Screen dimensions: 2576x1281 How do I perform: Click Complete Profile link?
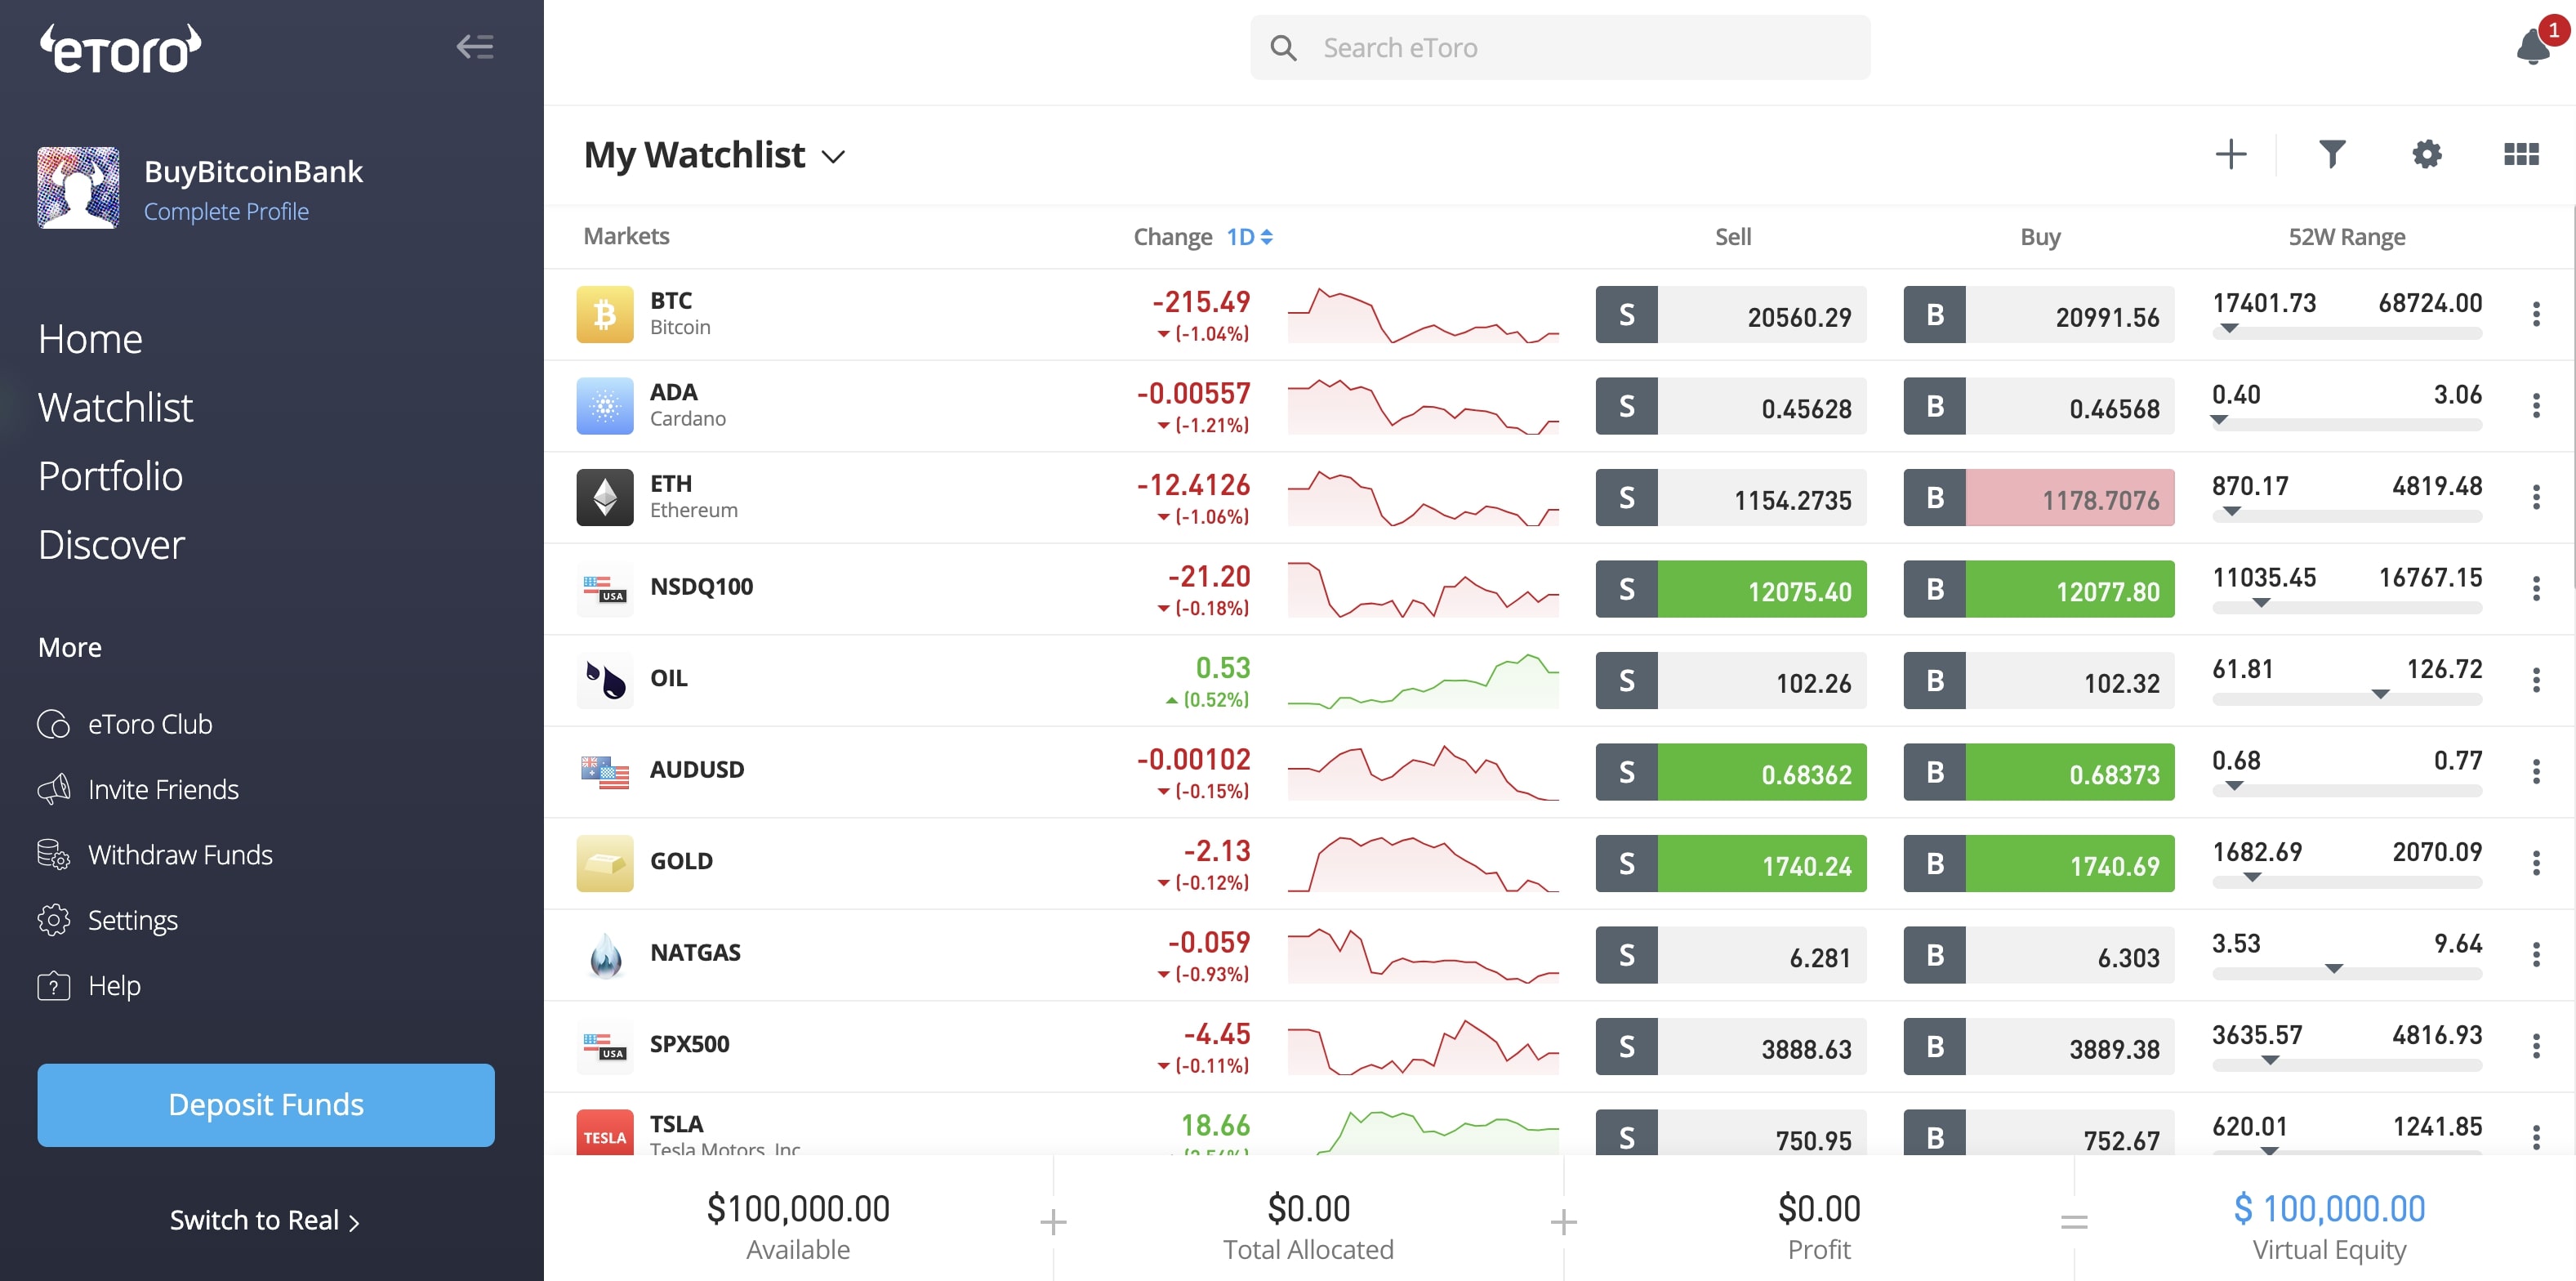tap(226, 212)
